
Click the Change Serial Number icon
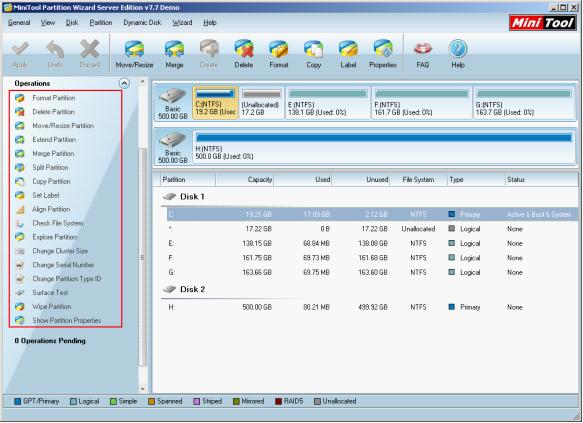point(20,265)
